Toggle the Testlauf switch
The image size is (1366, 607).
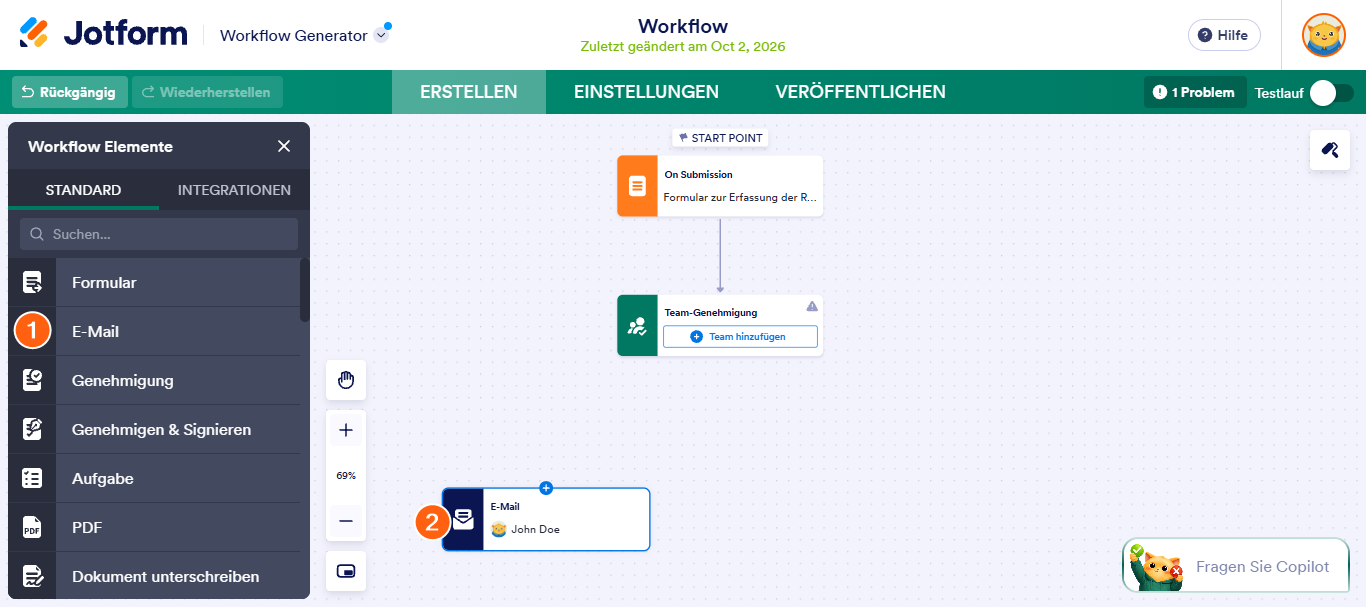click(x=1332, y=93)
